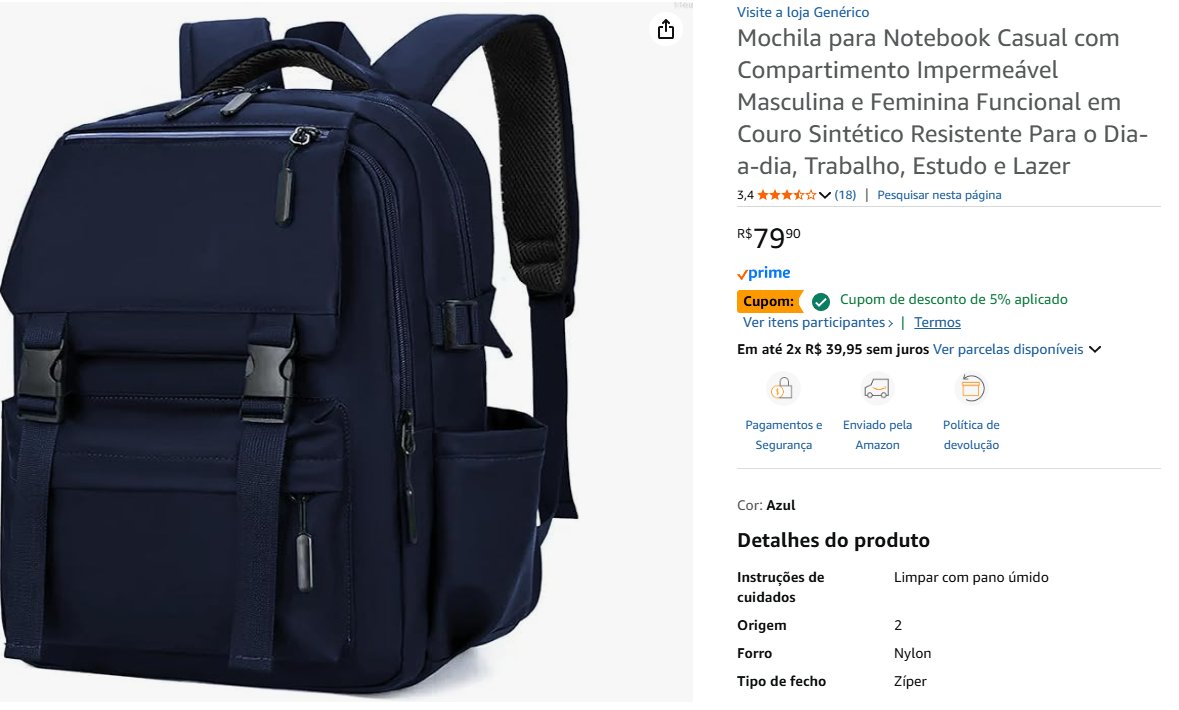The height and width of the screenshot is (710, 1179).
Task: Click Enviado pela Amazon text link
Action: [877, 435]
